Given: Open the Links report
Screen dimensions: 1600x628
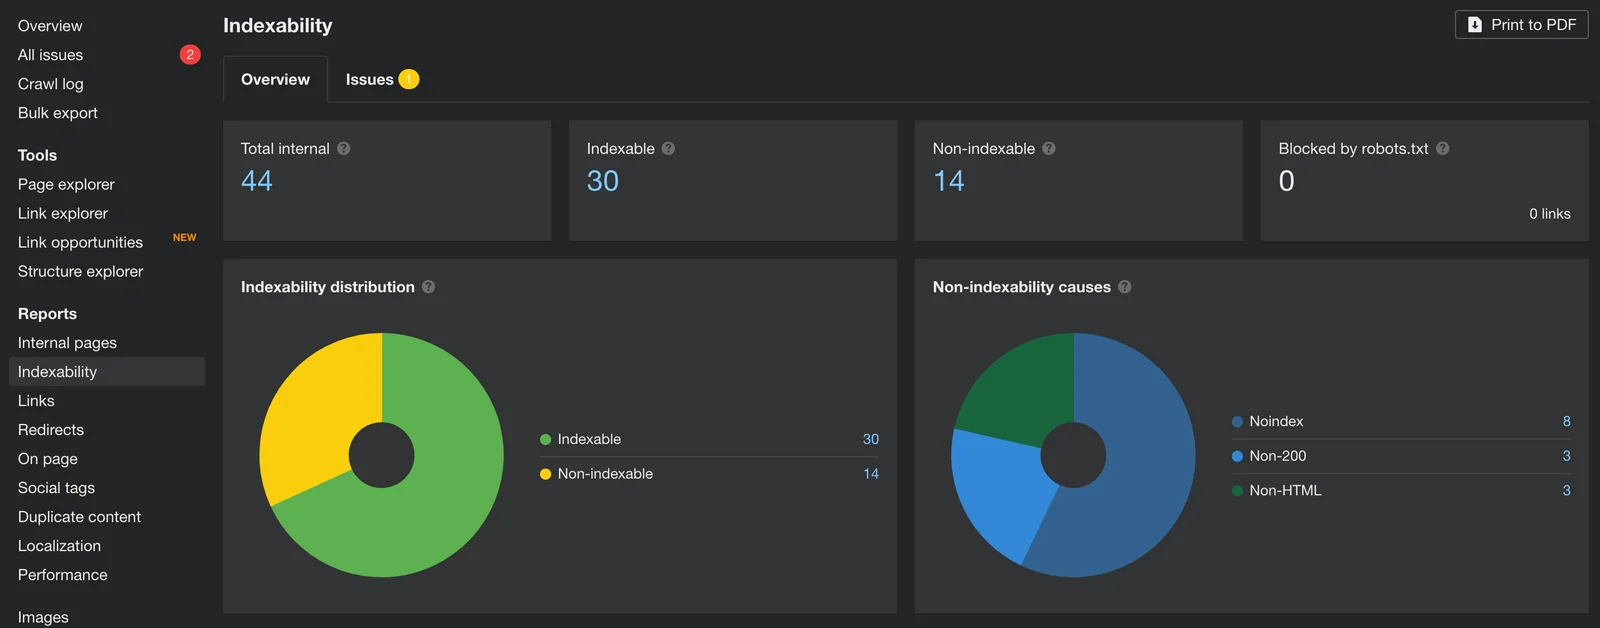Looking at the screenshot, I should pyautogui.click(x=36, y=401).
